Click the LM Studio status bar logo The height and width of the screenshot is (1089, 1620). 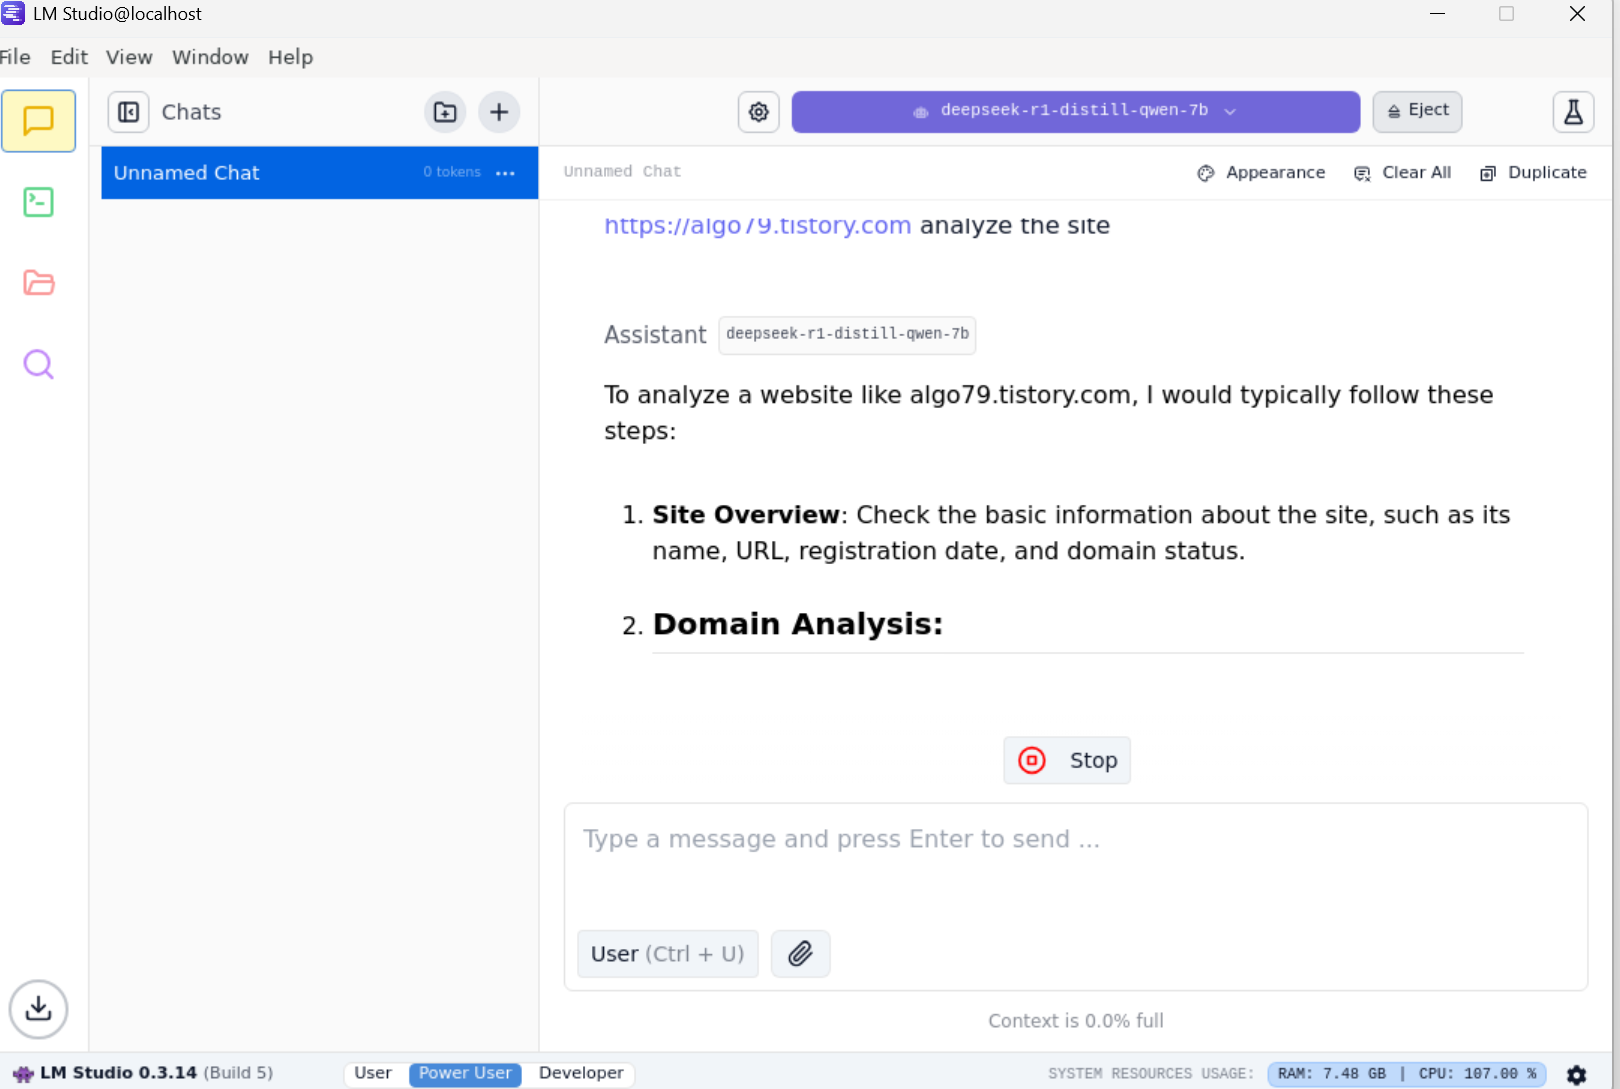pos(23,1074)
